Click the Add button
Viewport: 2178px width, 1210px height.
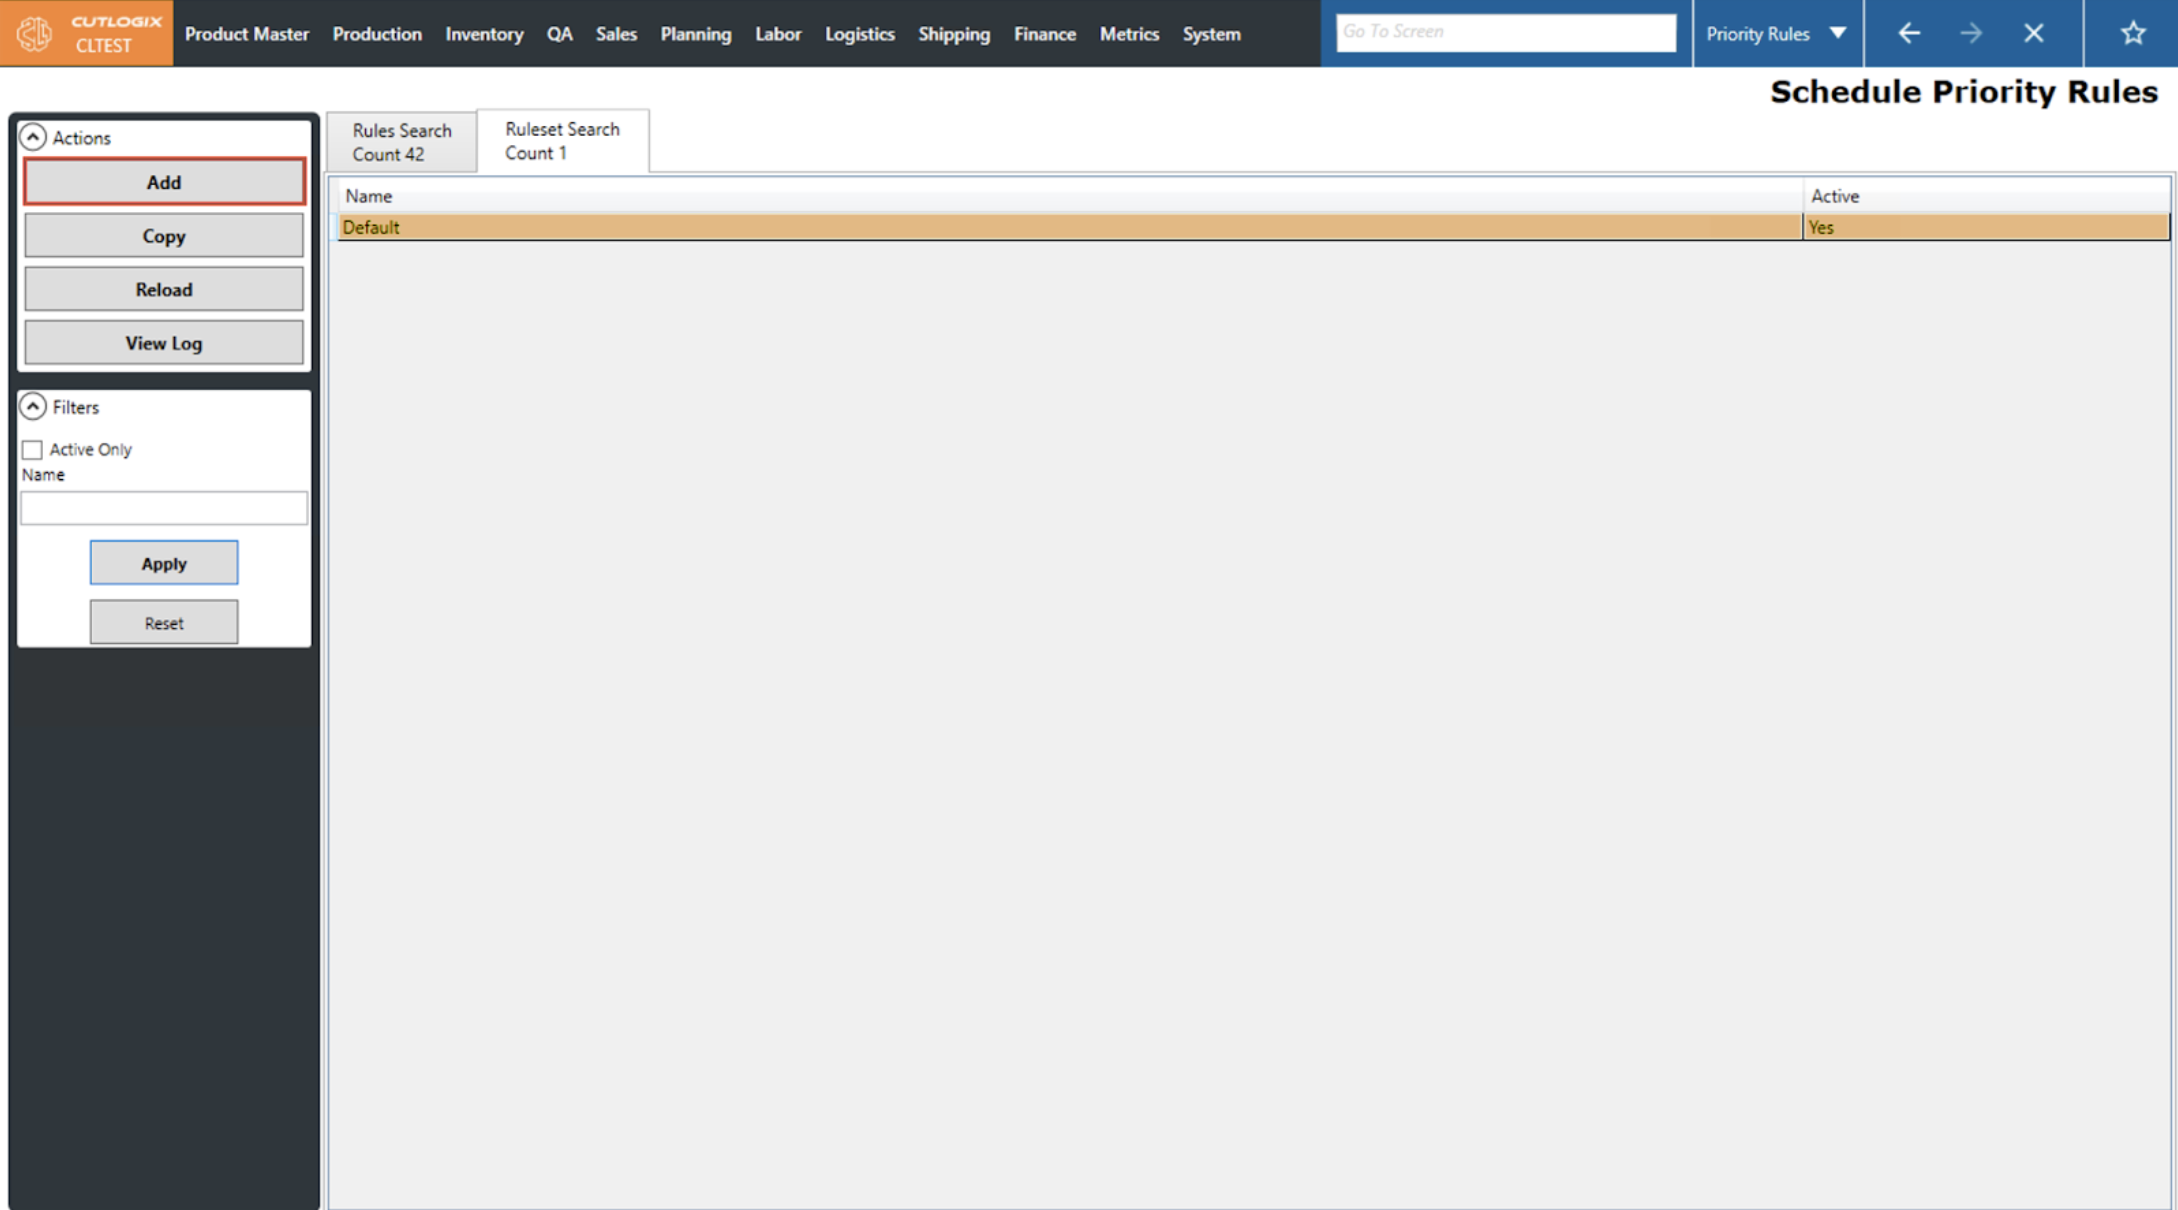tap(164, 182)
